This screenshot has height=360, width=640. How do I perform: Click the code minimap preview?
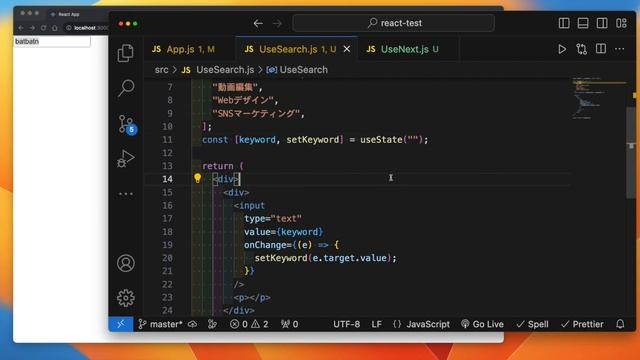pyautogui.click(x=598, y=98)
